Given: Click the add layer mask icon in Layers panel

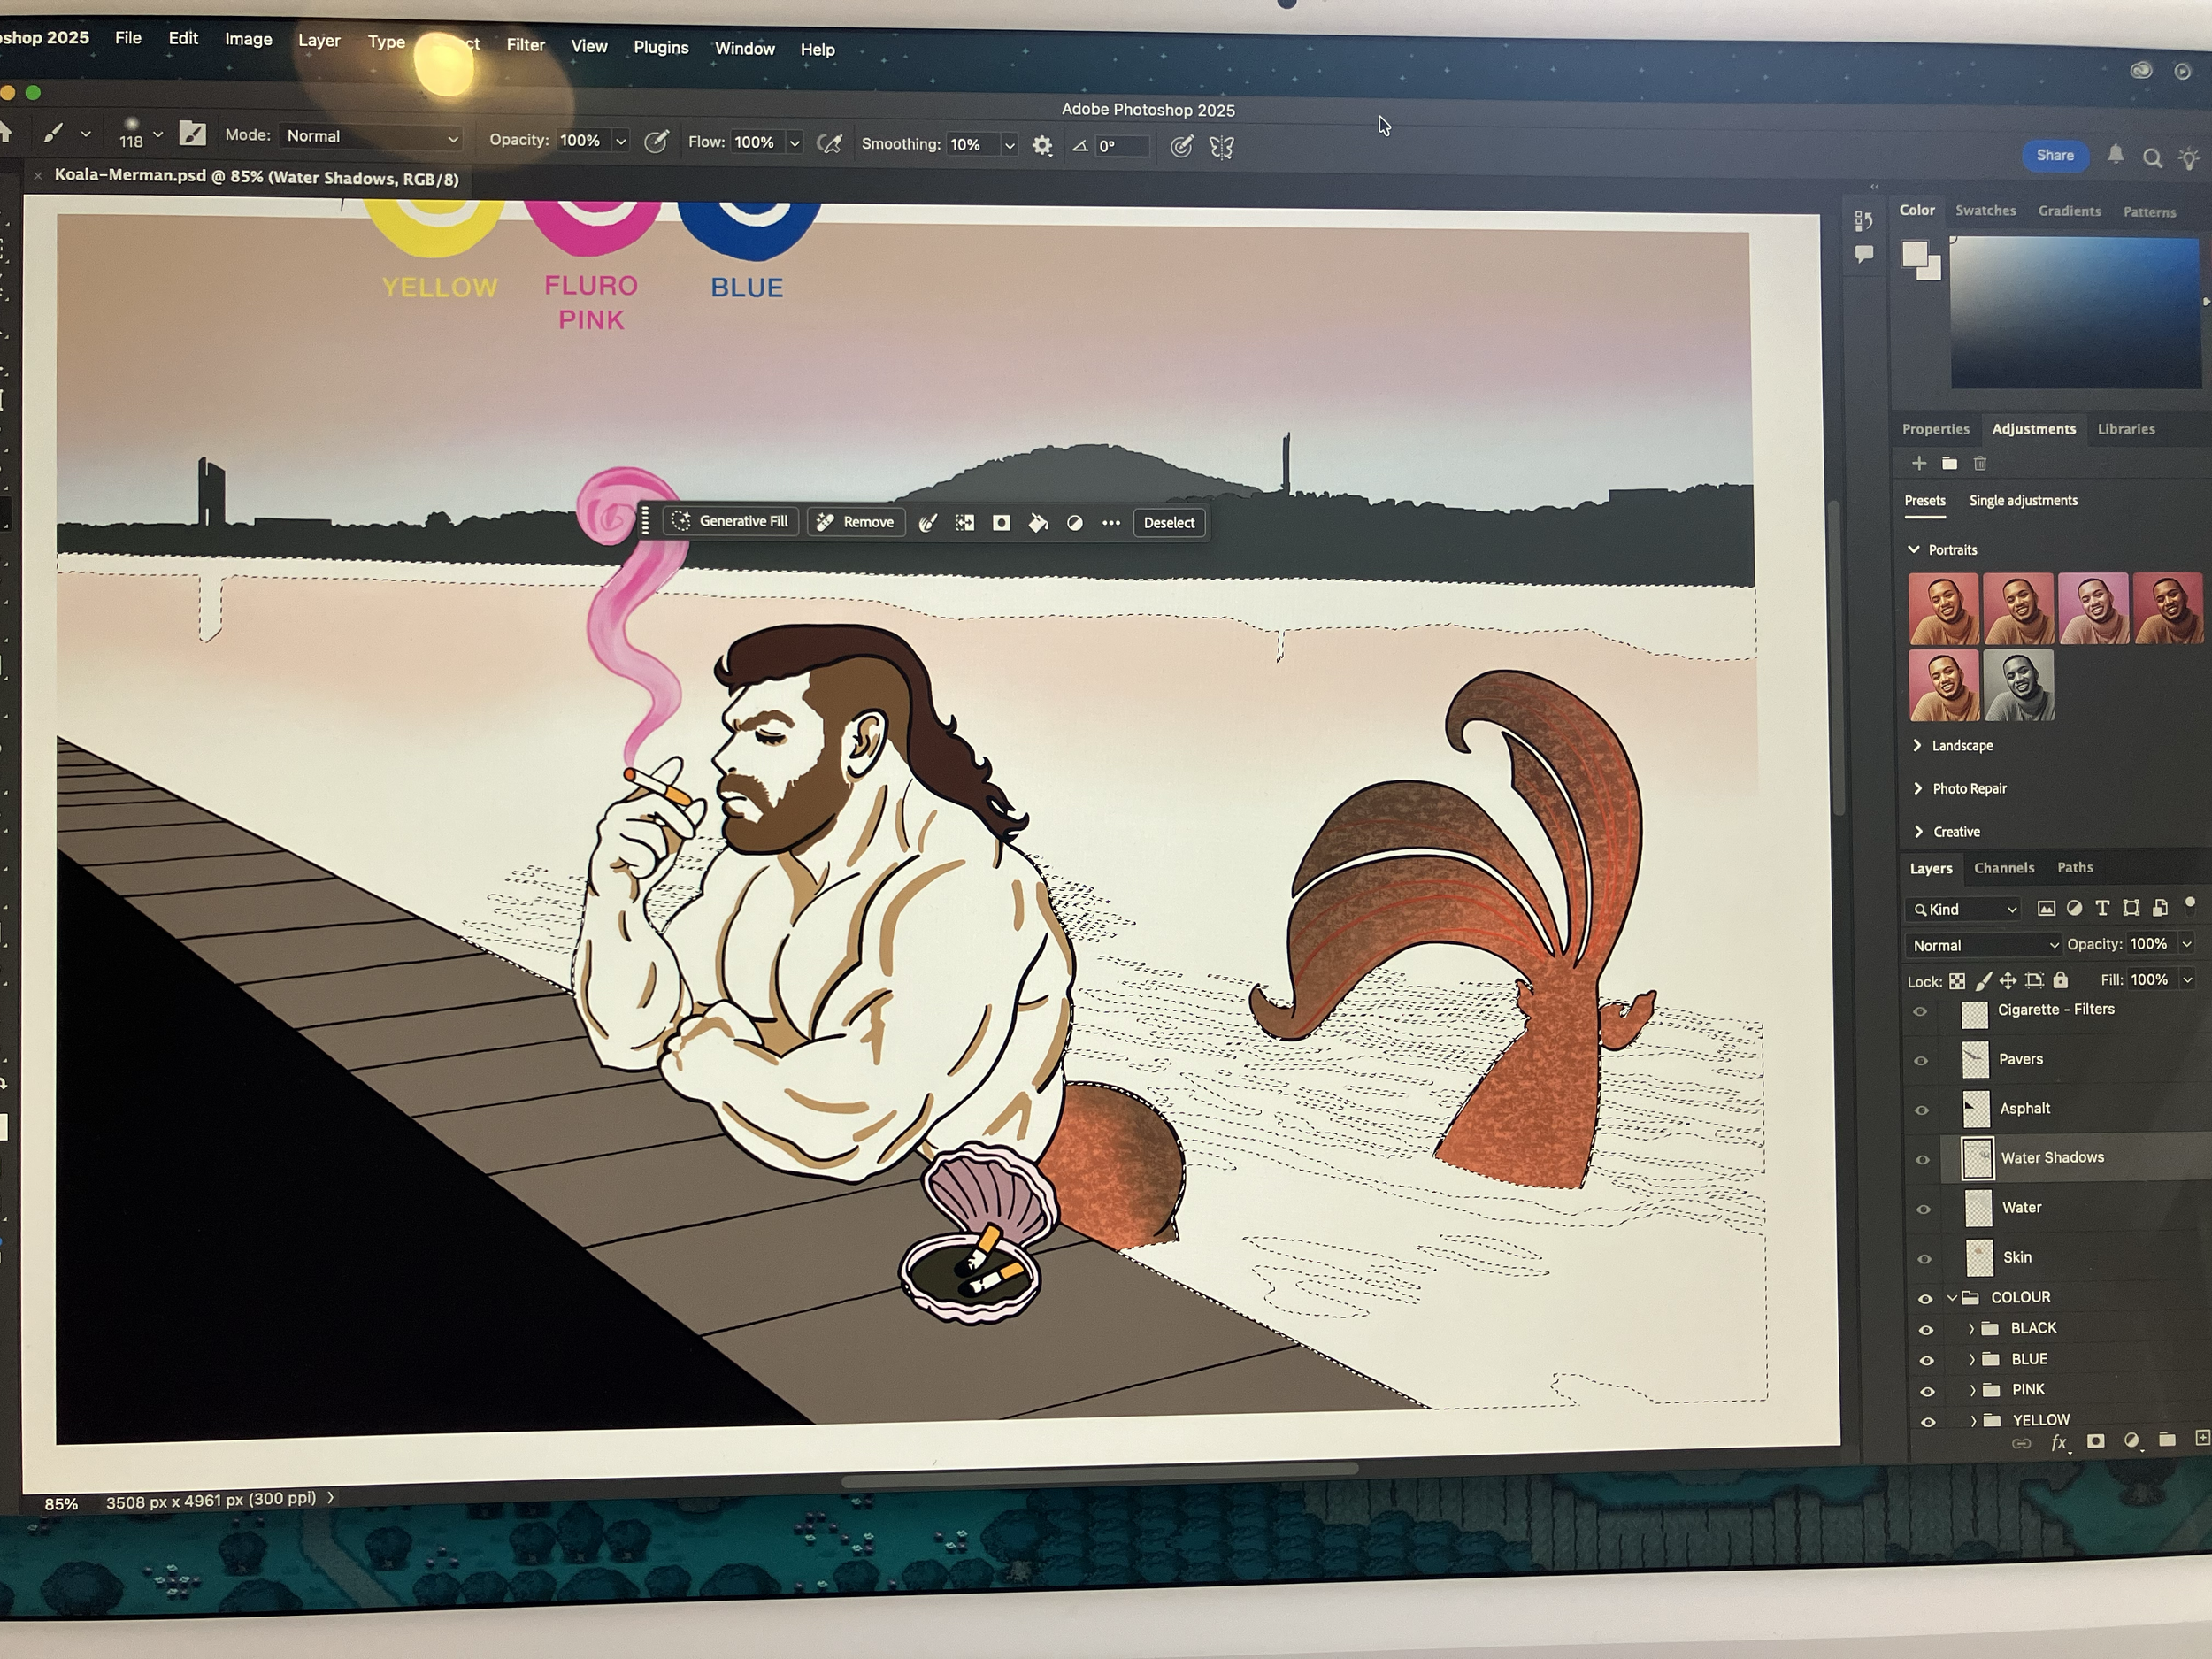Looking at the screenshot, I should (x=2095, y=1441).
